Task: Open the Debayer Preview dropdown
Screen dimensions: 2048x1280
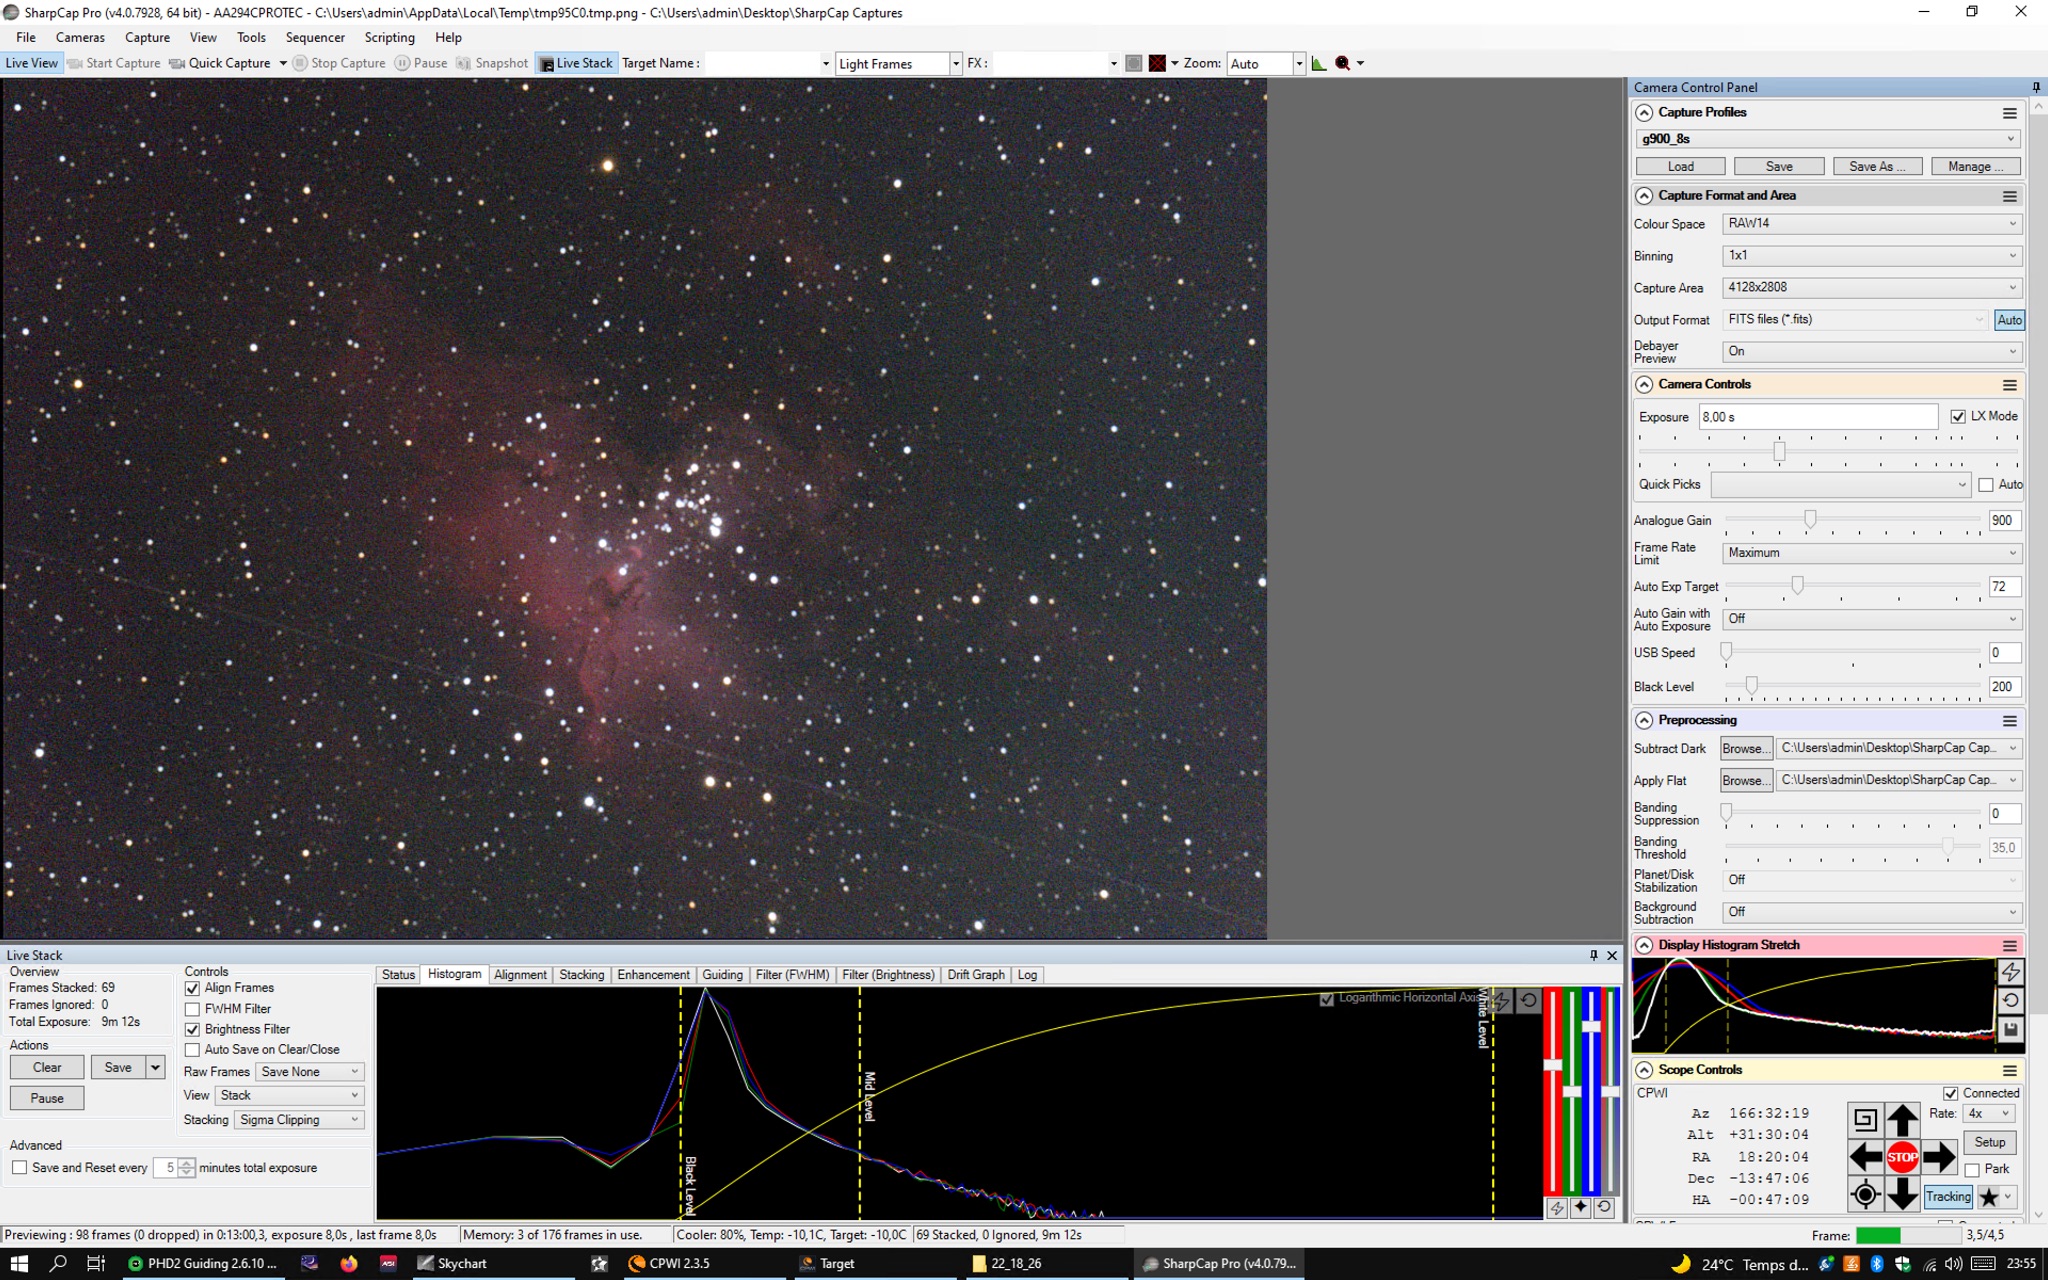Action: click(x=1872, y=352)
